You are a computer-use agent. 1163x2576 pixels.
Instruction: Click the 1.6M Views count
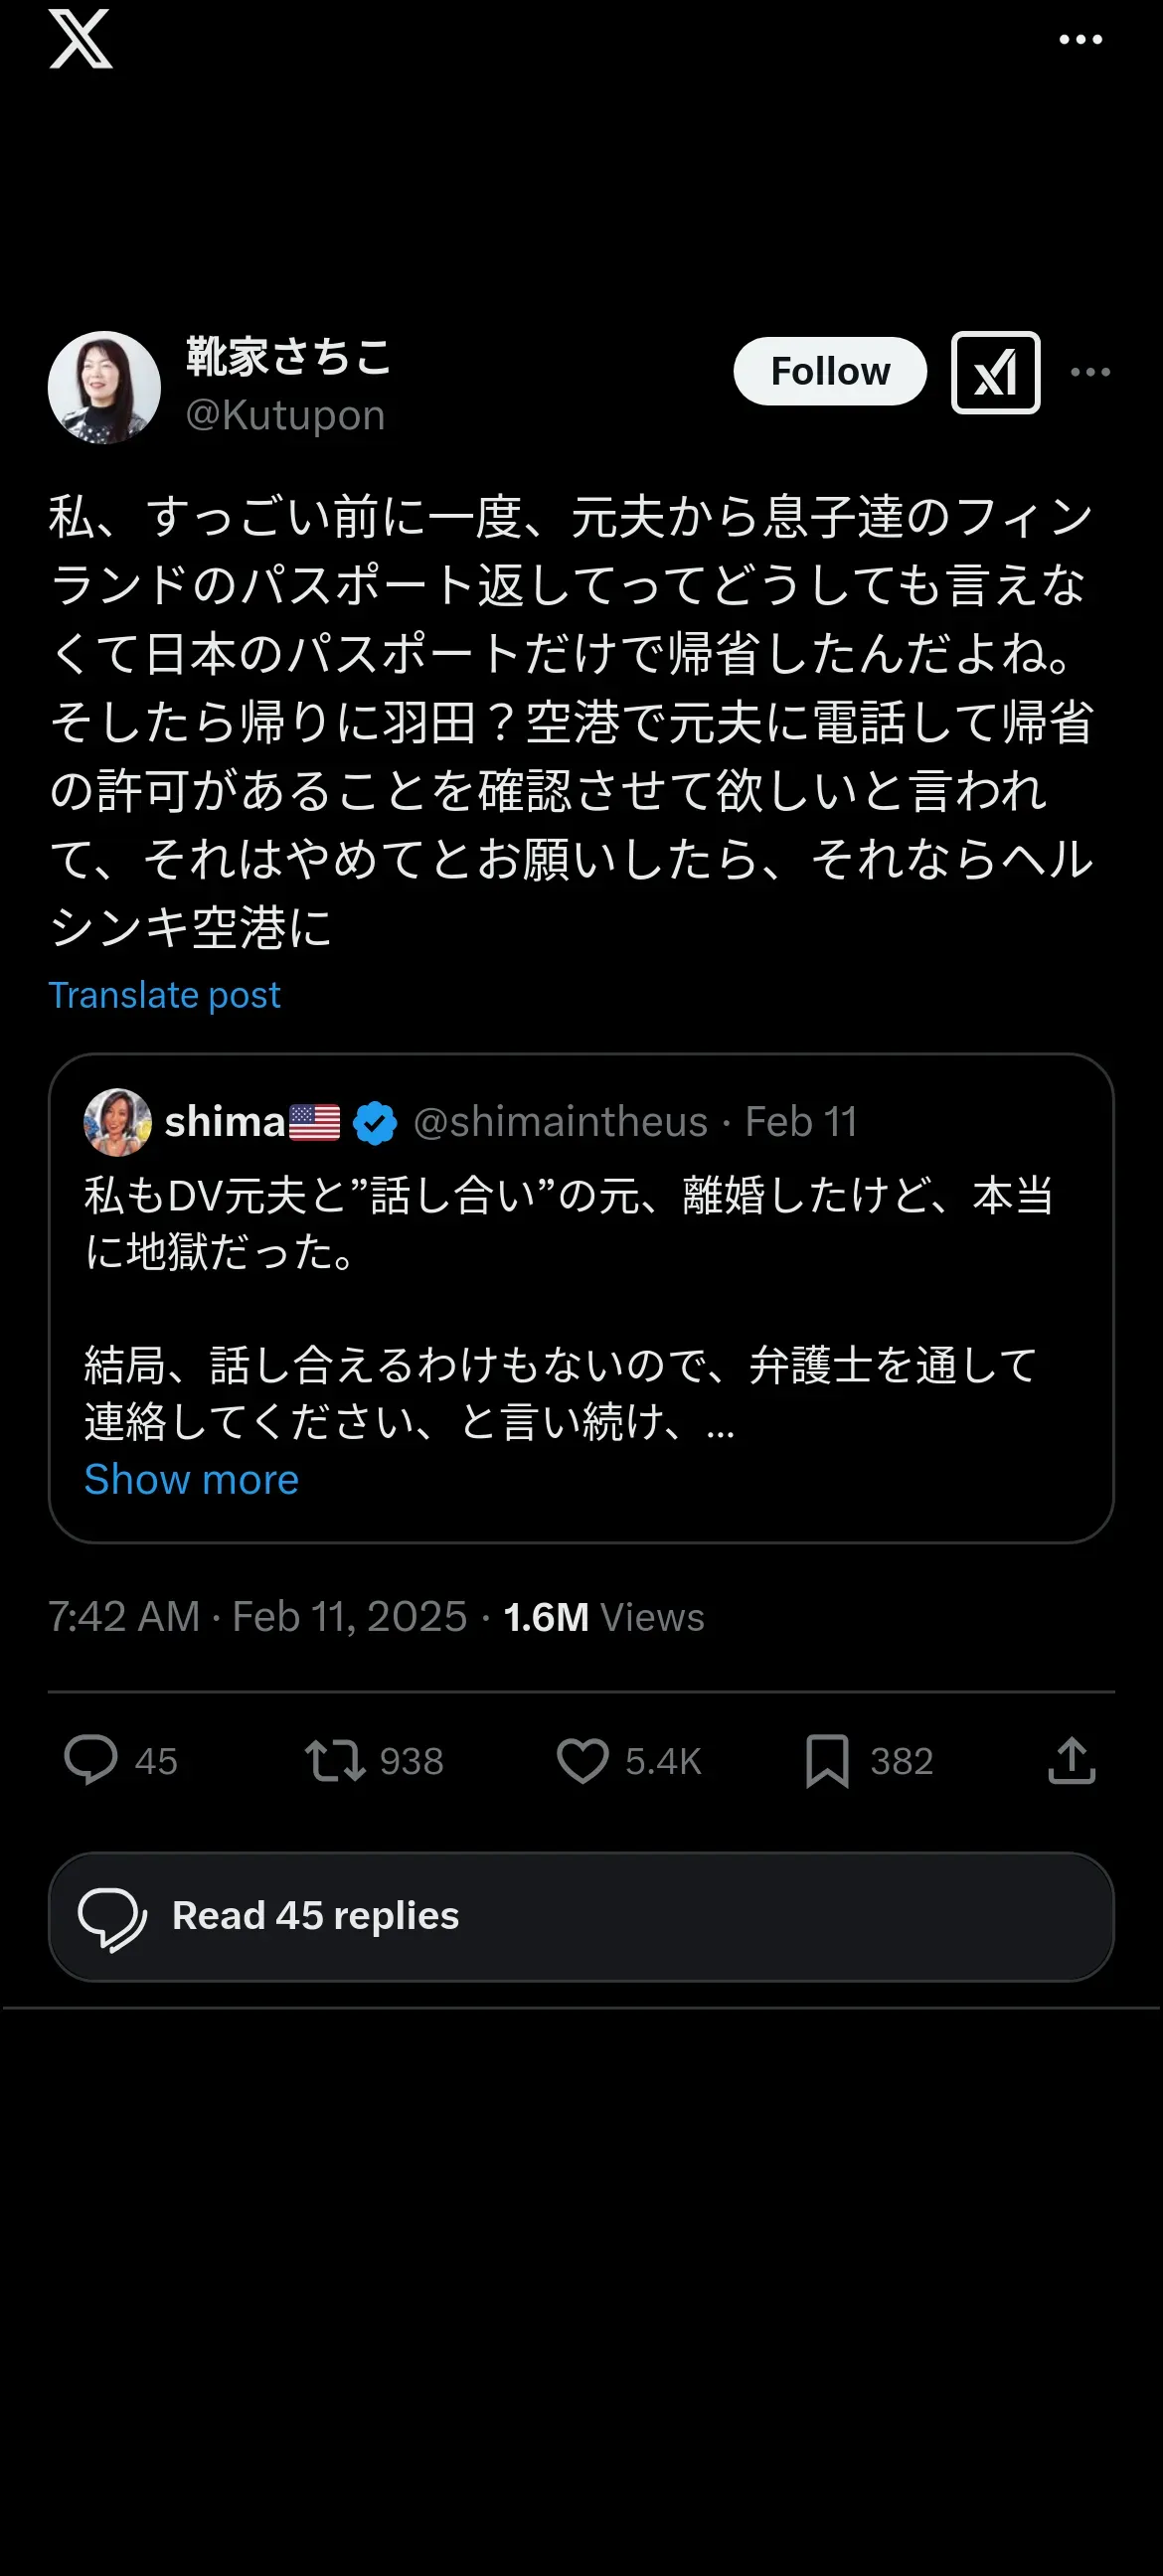[604, 1617]
